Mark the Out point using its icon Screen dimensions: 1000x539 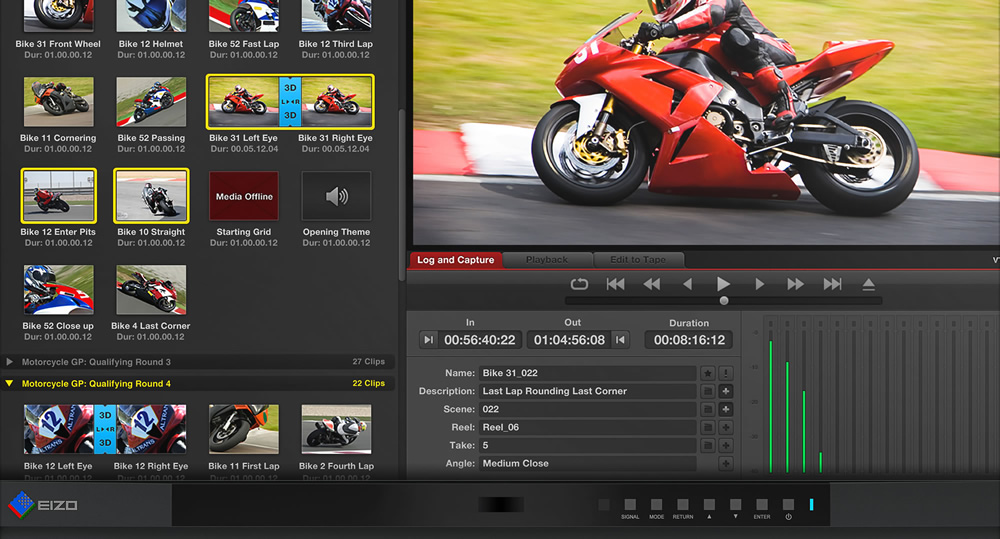pos(621,340)
